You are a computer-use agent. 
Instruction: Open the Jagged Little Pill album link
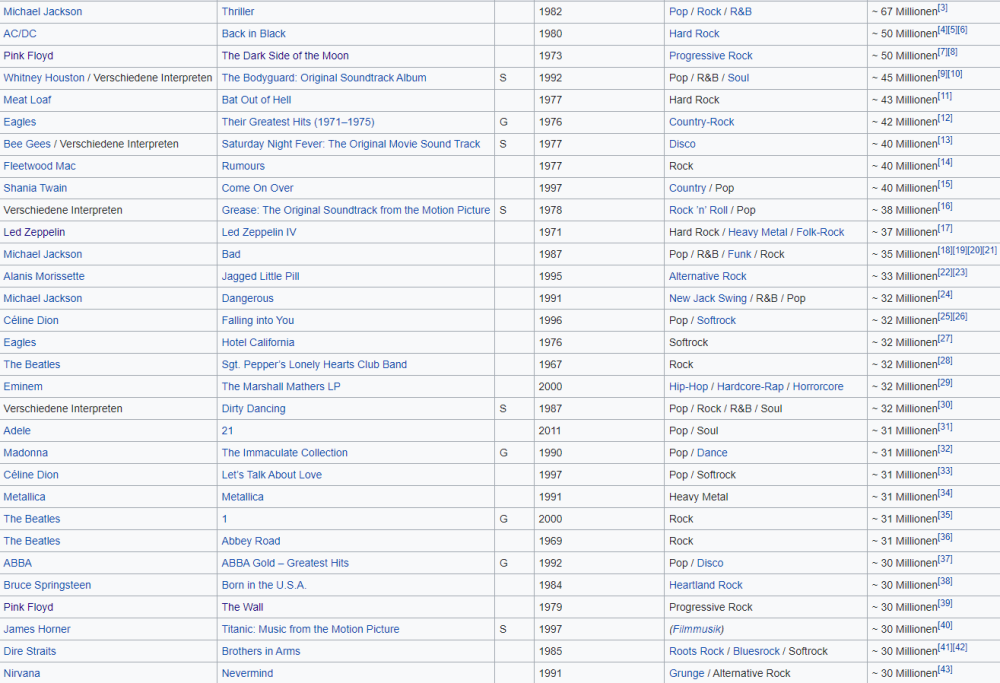click(x=260, y=276)
